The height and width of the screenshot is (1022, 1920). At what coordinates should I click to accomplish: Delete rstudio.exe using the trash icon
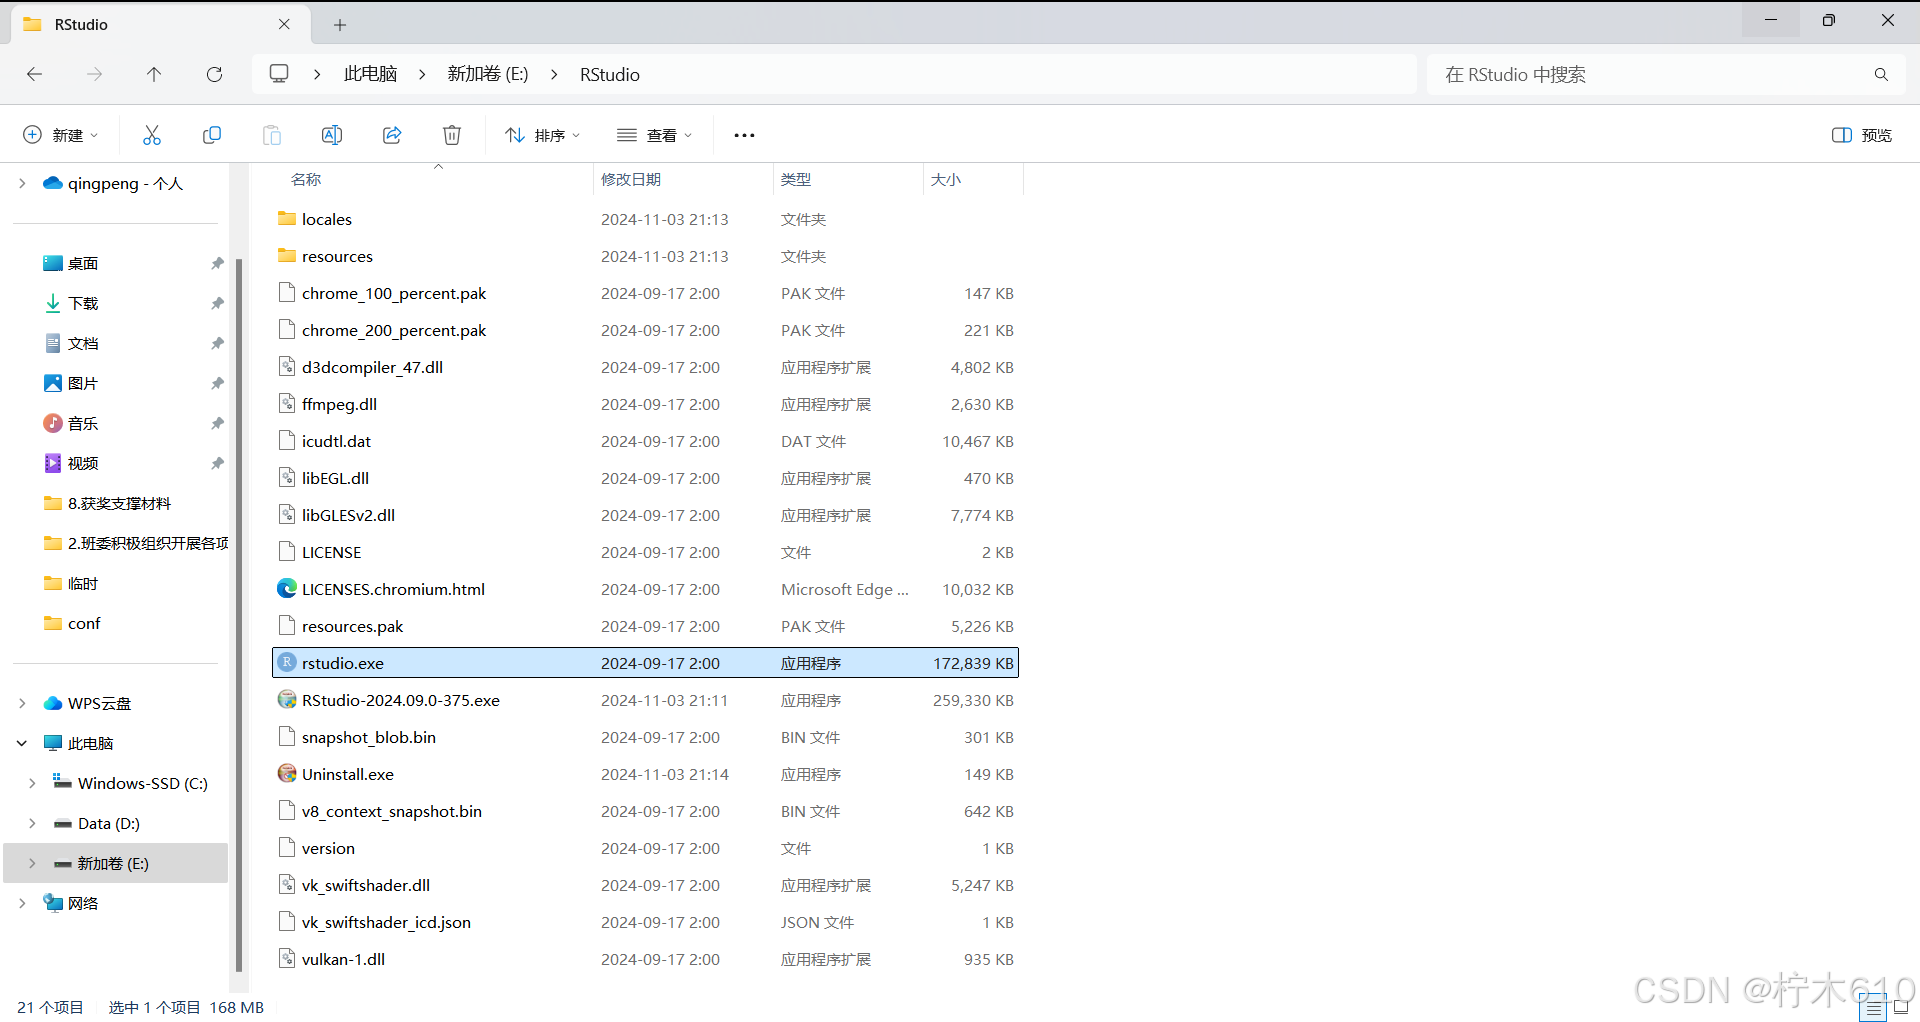(451, 134)
